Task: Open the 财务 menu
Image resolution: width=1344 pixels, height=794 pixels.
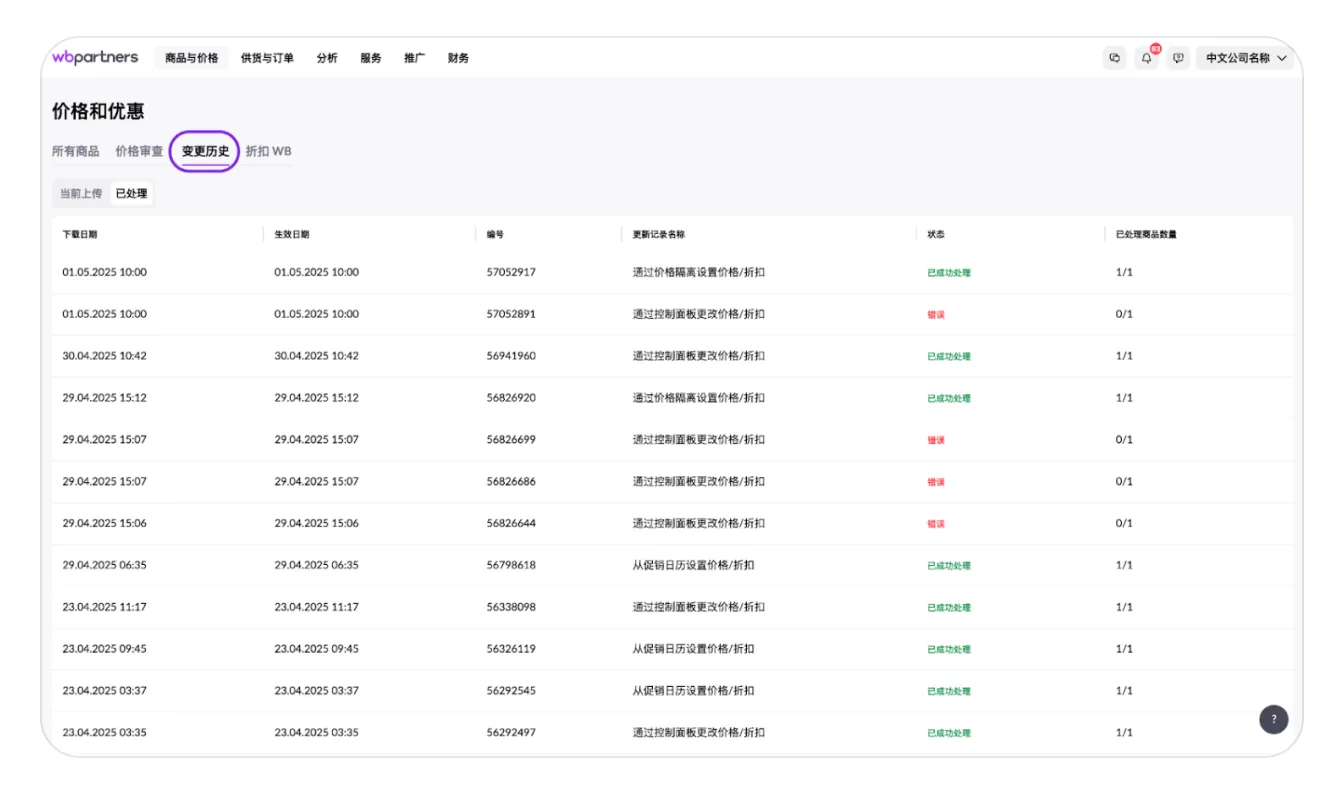Action: click(x=458, y=58)
